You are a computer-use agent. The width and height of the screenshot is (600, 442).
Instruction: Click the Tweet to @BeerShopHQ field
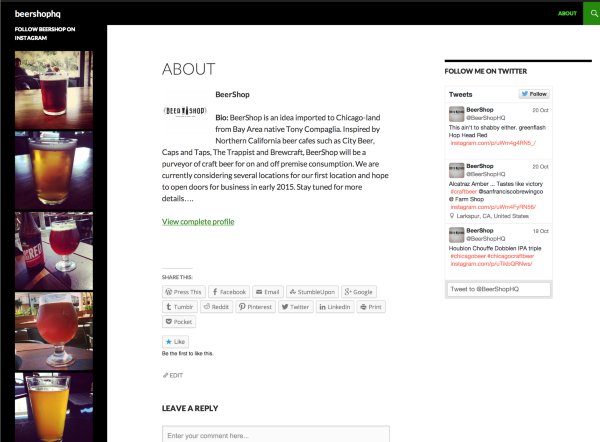(x=498, y=288)
